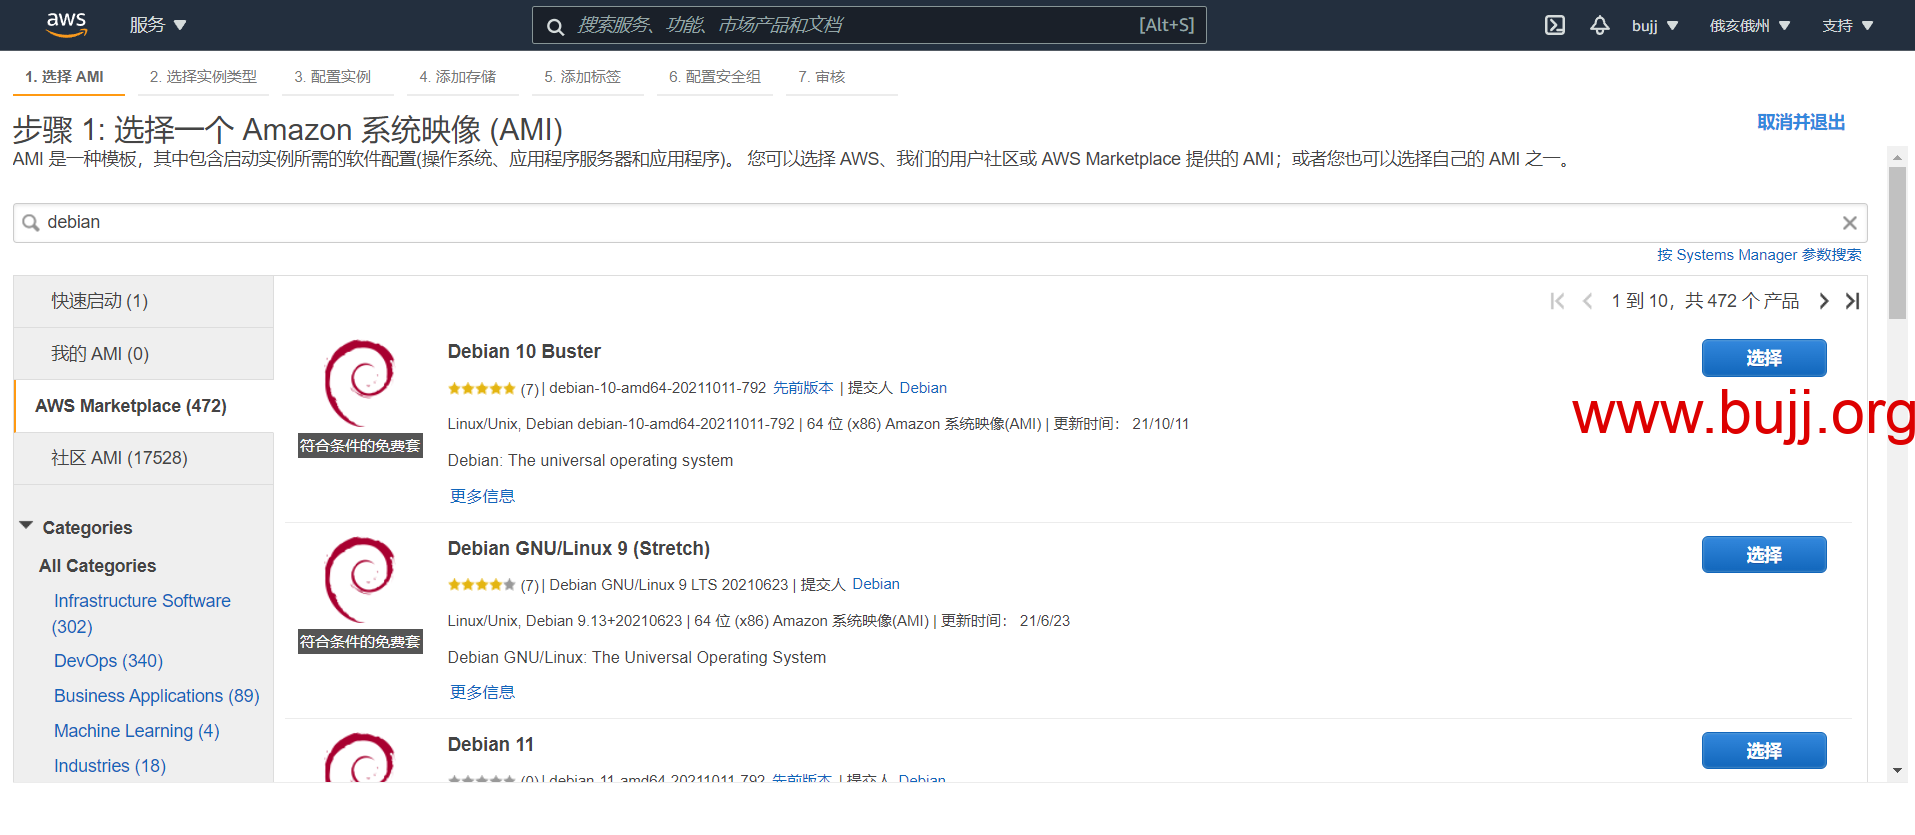Open 更多信息 link under Debian 9 Stretch
The width and height of the screenshot is (1915, 835).
482,692
